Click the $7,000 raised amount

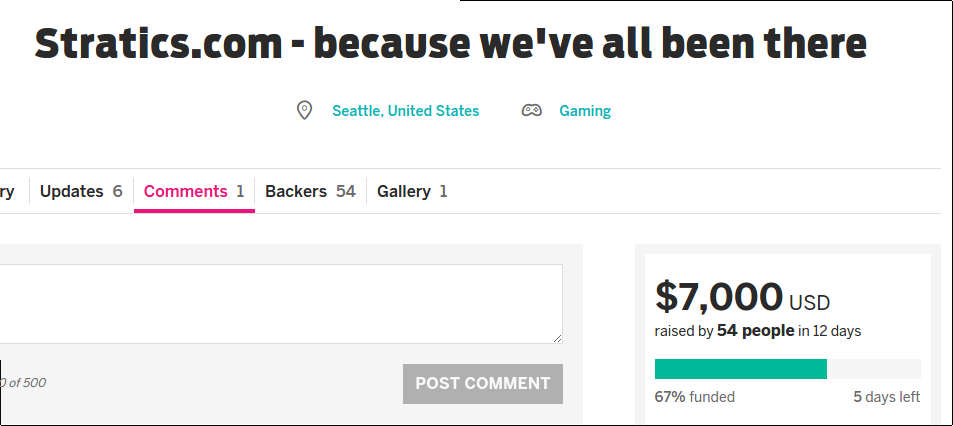coord(718,297)
